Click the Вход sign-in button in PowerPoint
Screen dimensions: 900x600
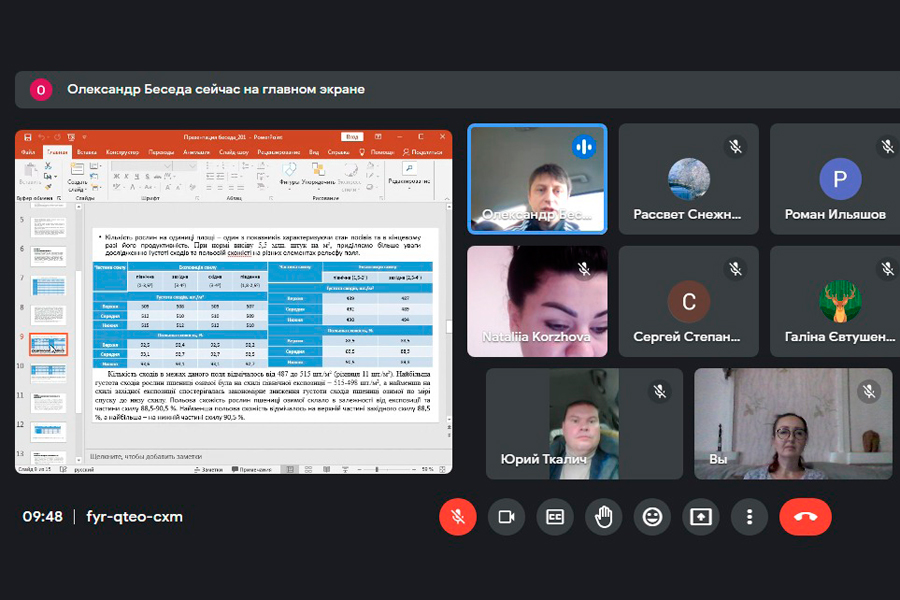[x=352, y=137]
